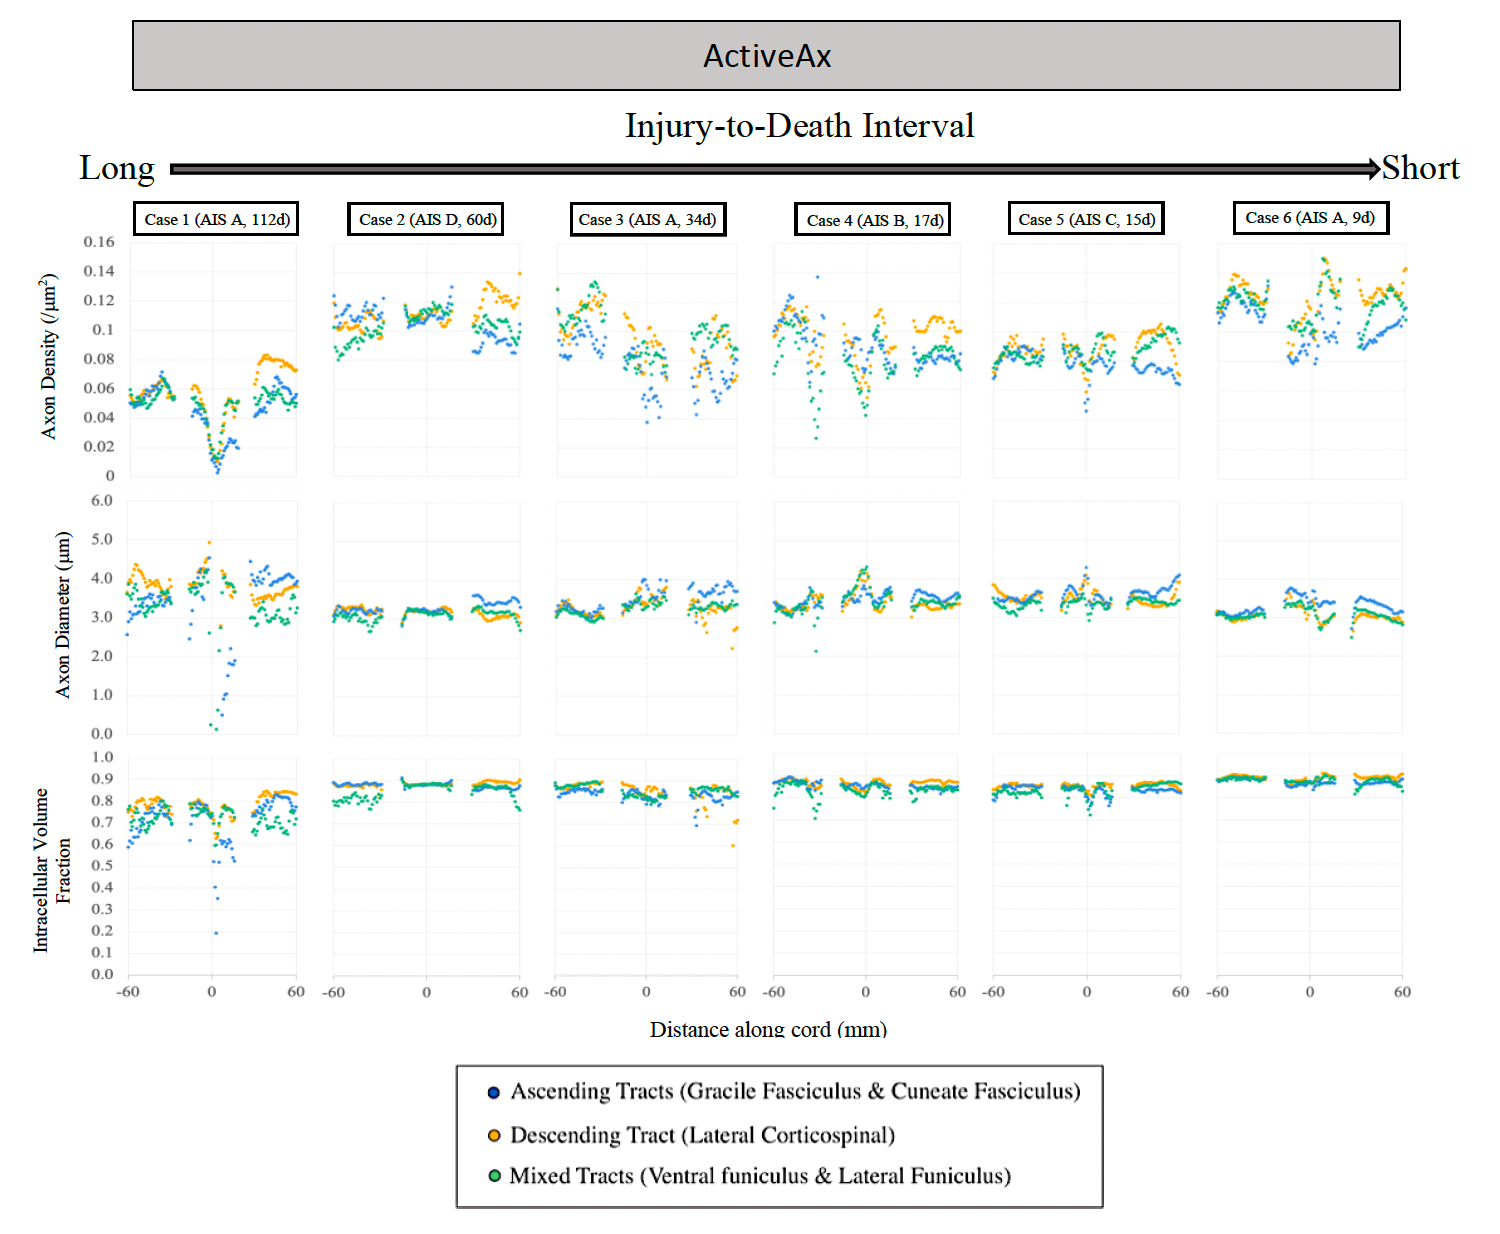
Task: Click the green Mixed Tracts legend marker
Action: coord(494,1176)
